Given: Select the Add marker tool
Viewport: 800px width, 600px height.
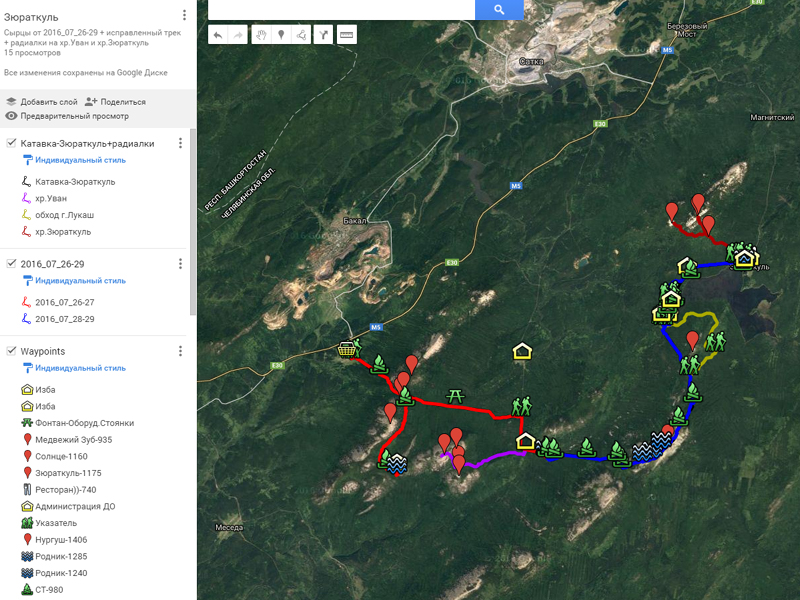Looking at the screenshot, I should [x=281, y=35].
